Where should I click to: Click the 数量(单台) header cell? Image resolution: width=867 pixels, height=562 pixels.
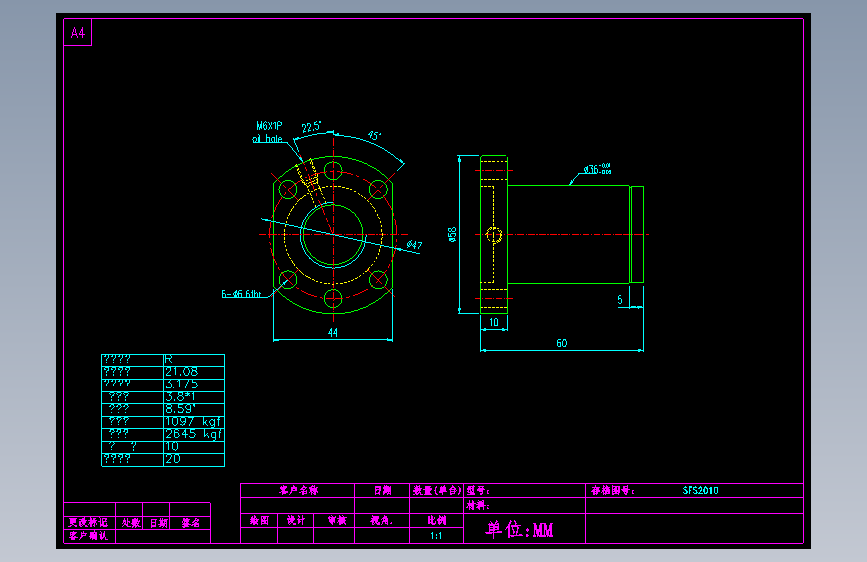437,490
